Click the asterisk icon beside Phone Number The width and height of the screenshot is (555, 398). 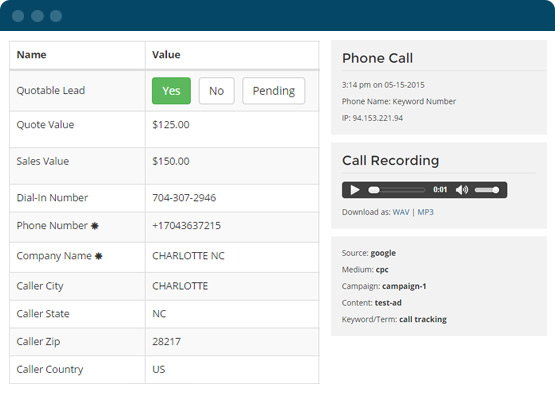pos(95,226)
